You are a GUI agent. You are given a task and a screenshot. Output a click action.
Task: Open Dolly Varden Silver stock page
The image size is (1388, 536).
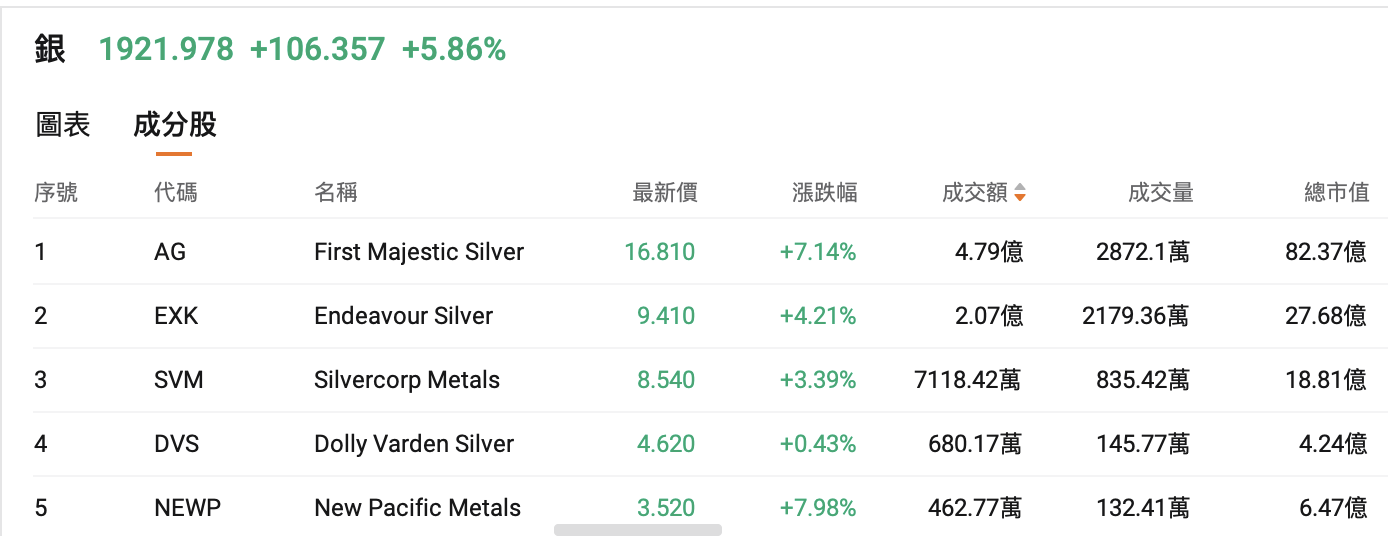pos(414,444)
